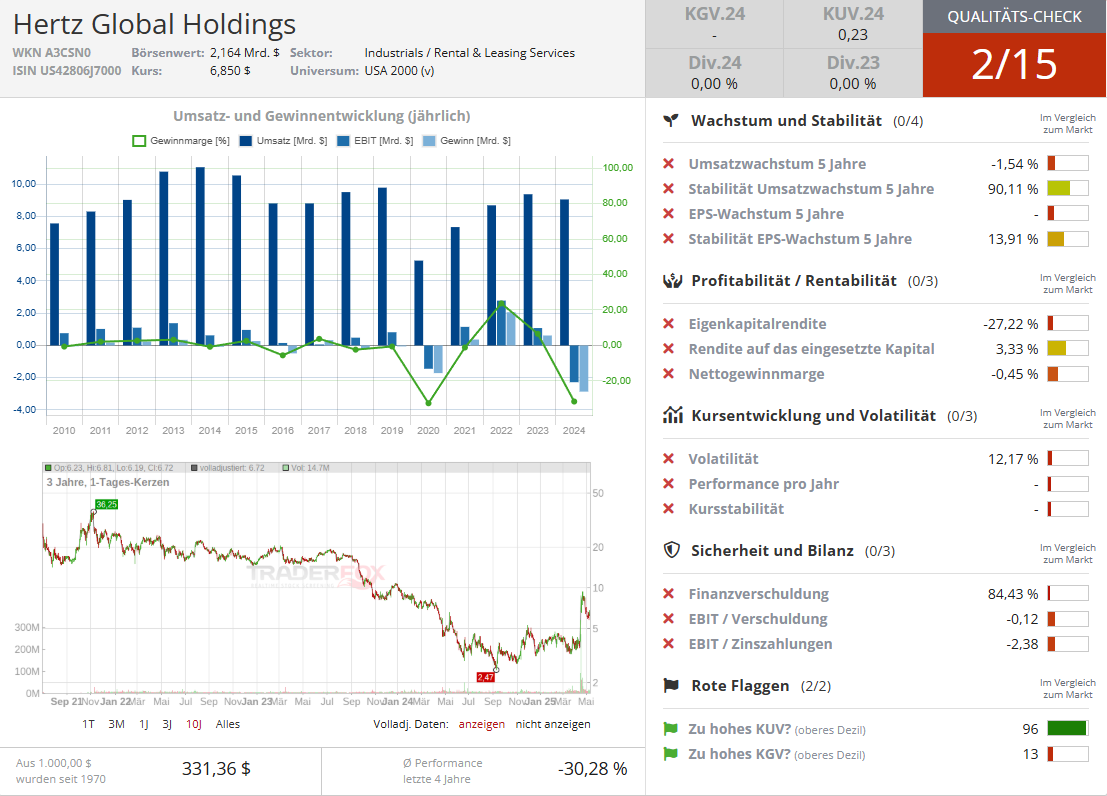Screen dimensions: 1107x796
Task: Open Umsatzwachstum 5 Jahre metric
Action: coord(777,164)
